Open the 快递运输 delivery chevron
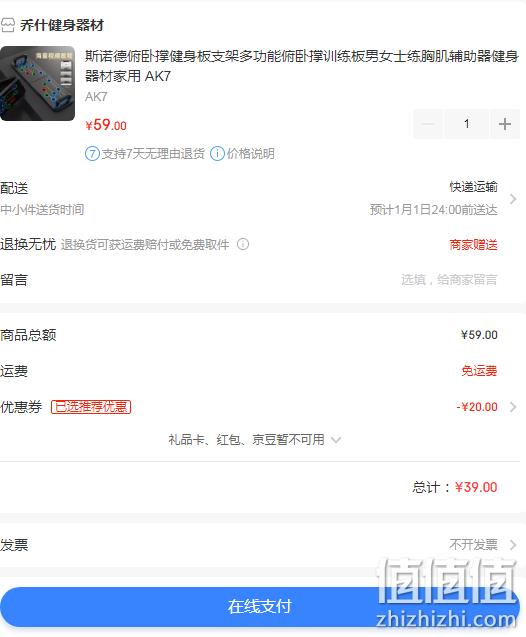Viewport: 526px width, 637px height. (513, 199)
